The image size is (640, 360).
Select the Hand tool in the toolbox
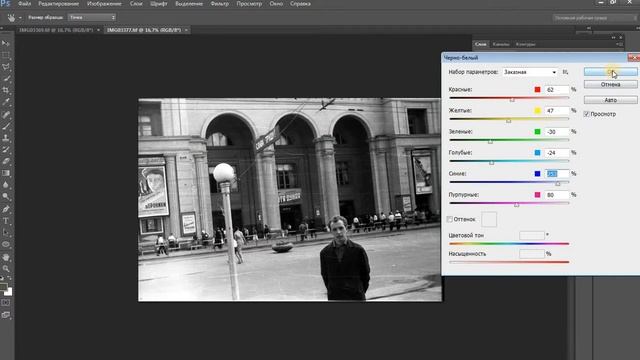6,257
